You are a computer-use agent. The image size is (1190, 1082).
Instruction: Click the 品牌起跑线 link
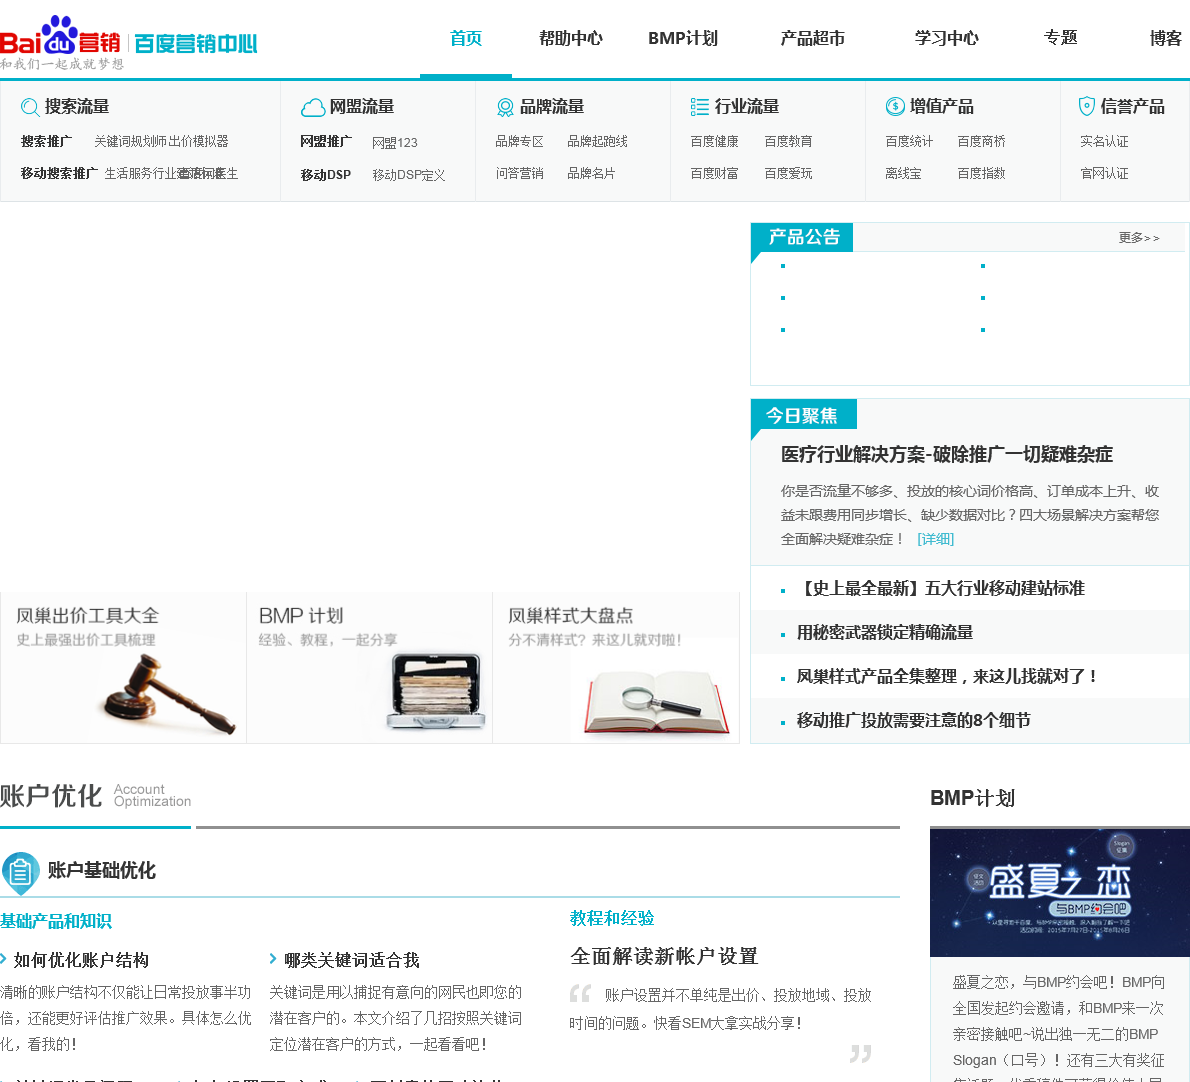(x=597, y=141)
